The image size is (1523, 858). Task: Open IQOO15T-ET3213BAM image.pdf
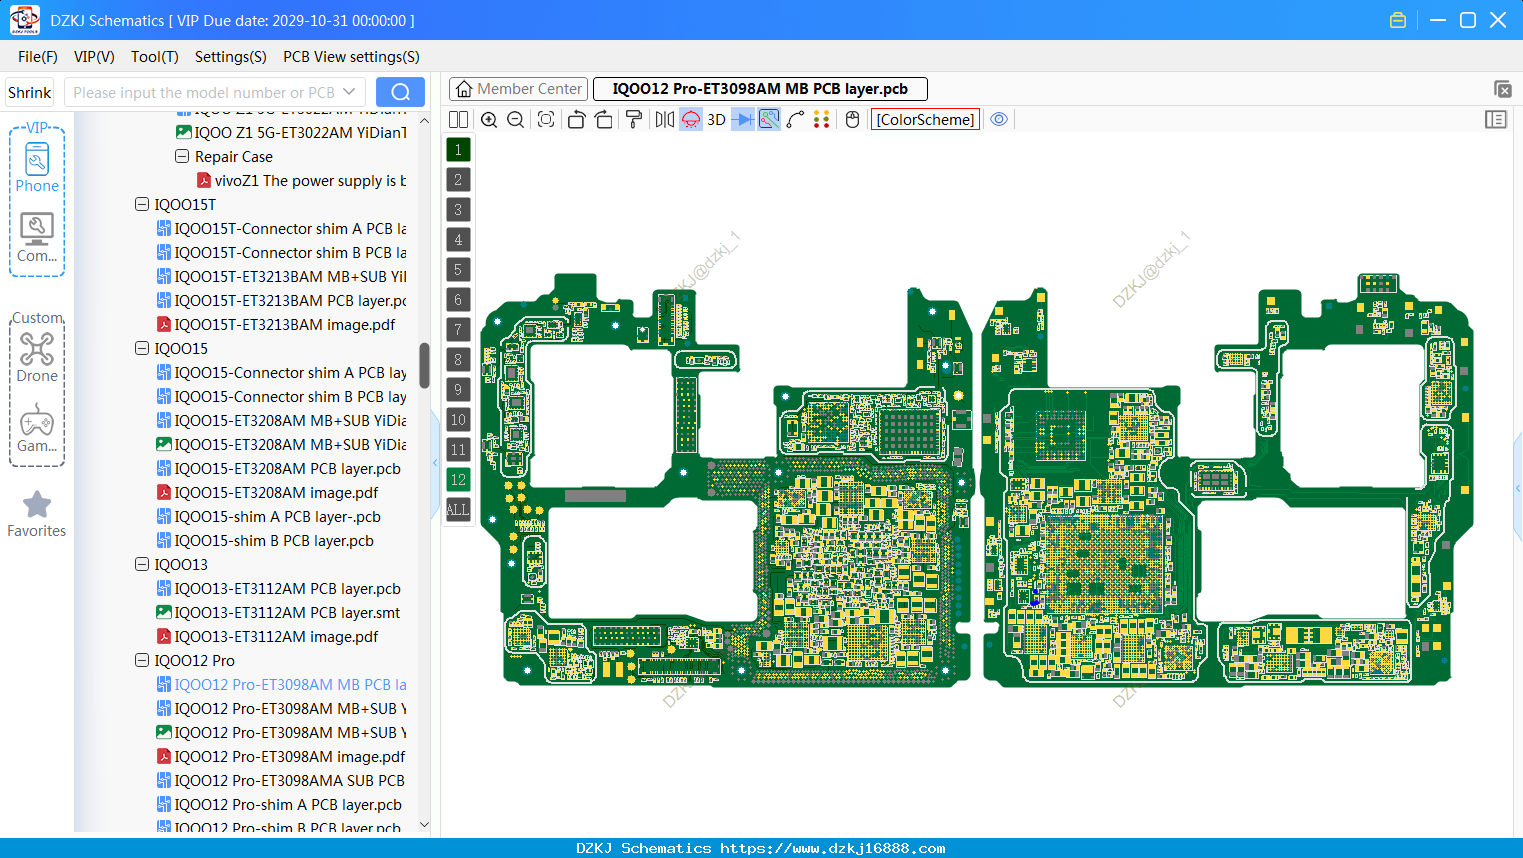[x=276, y=324]
